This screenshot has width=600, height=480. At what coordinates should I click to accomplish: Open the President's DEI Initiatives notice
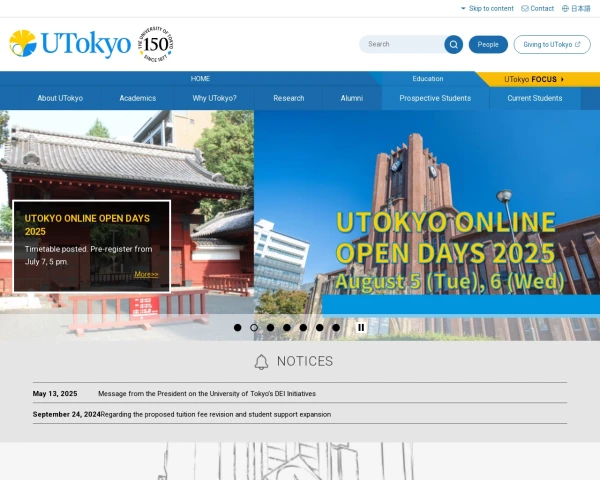click(207, 393)
